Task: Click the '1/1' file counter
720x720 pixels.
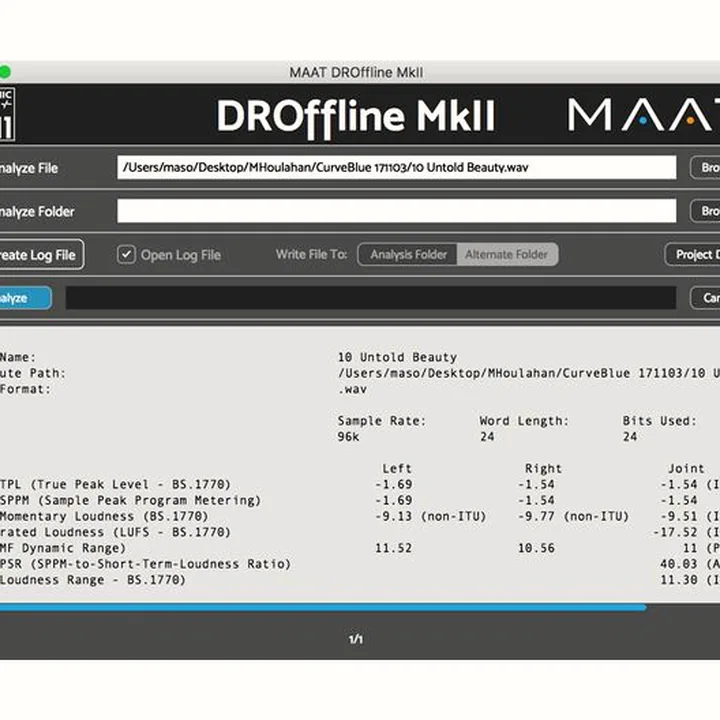Action: pos(356,639)
